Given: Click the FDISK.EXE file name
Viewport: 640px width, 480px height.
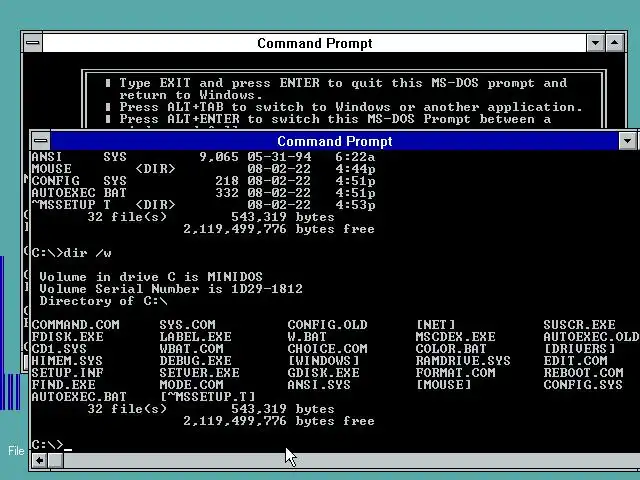Looking at the screenshot, I should coord(67,337).
